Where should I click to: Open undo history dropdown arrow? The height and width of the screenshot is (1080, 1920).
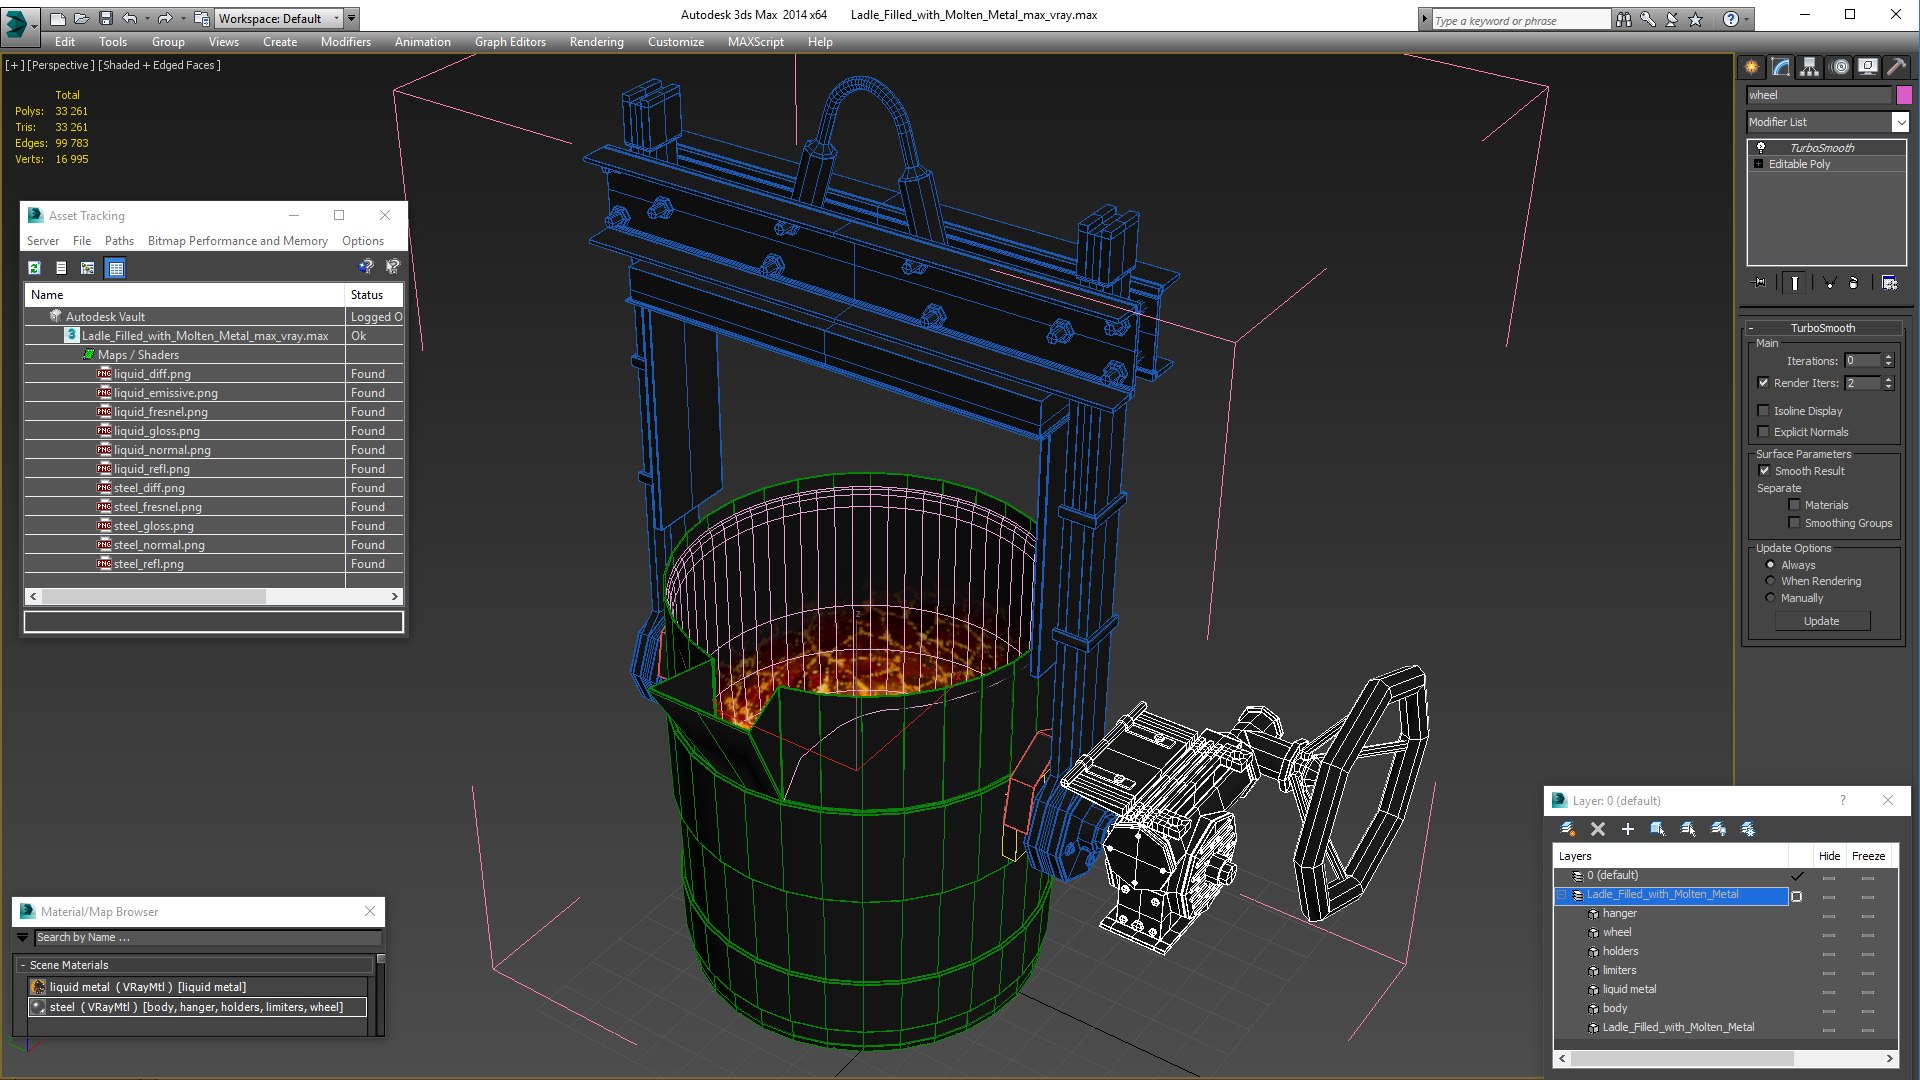point(147,18)
